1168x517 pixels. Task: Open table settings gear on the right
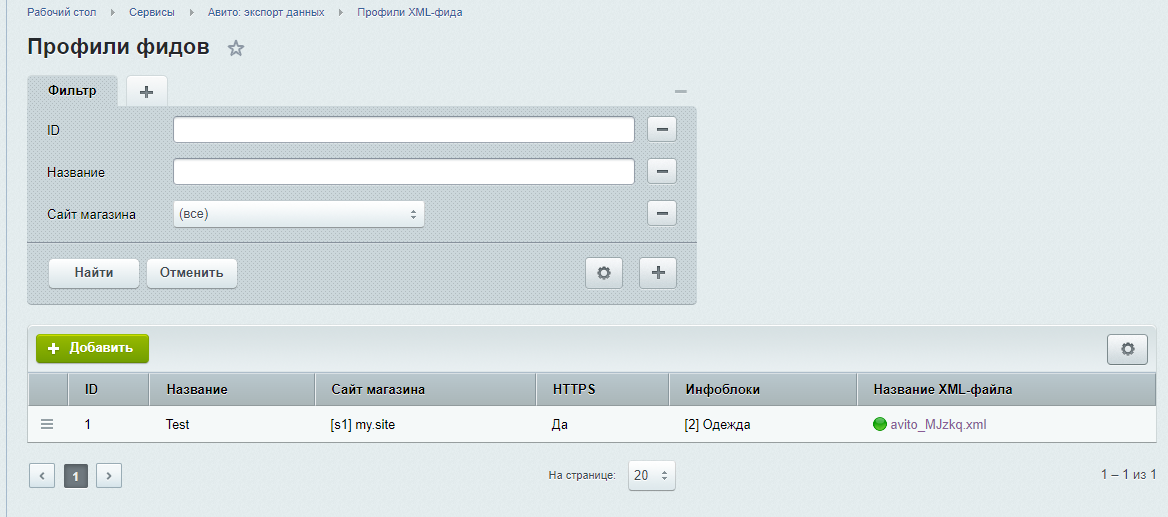click(1127, 349)
